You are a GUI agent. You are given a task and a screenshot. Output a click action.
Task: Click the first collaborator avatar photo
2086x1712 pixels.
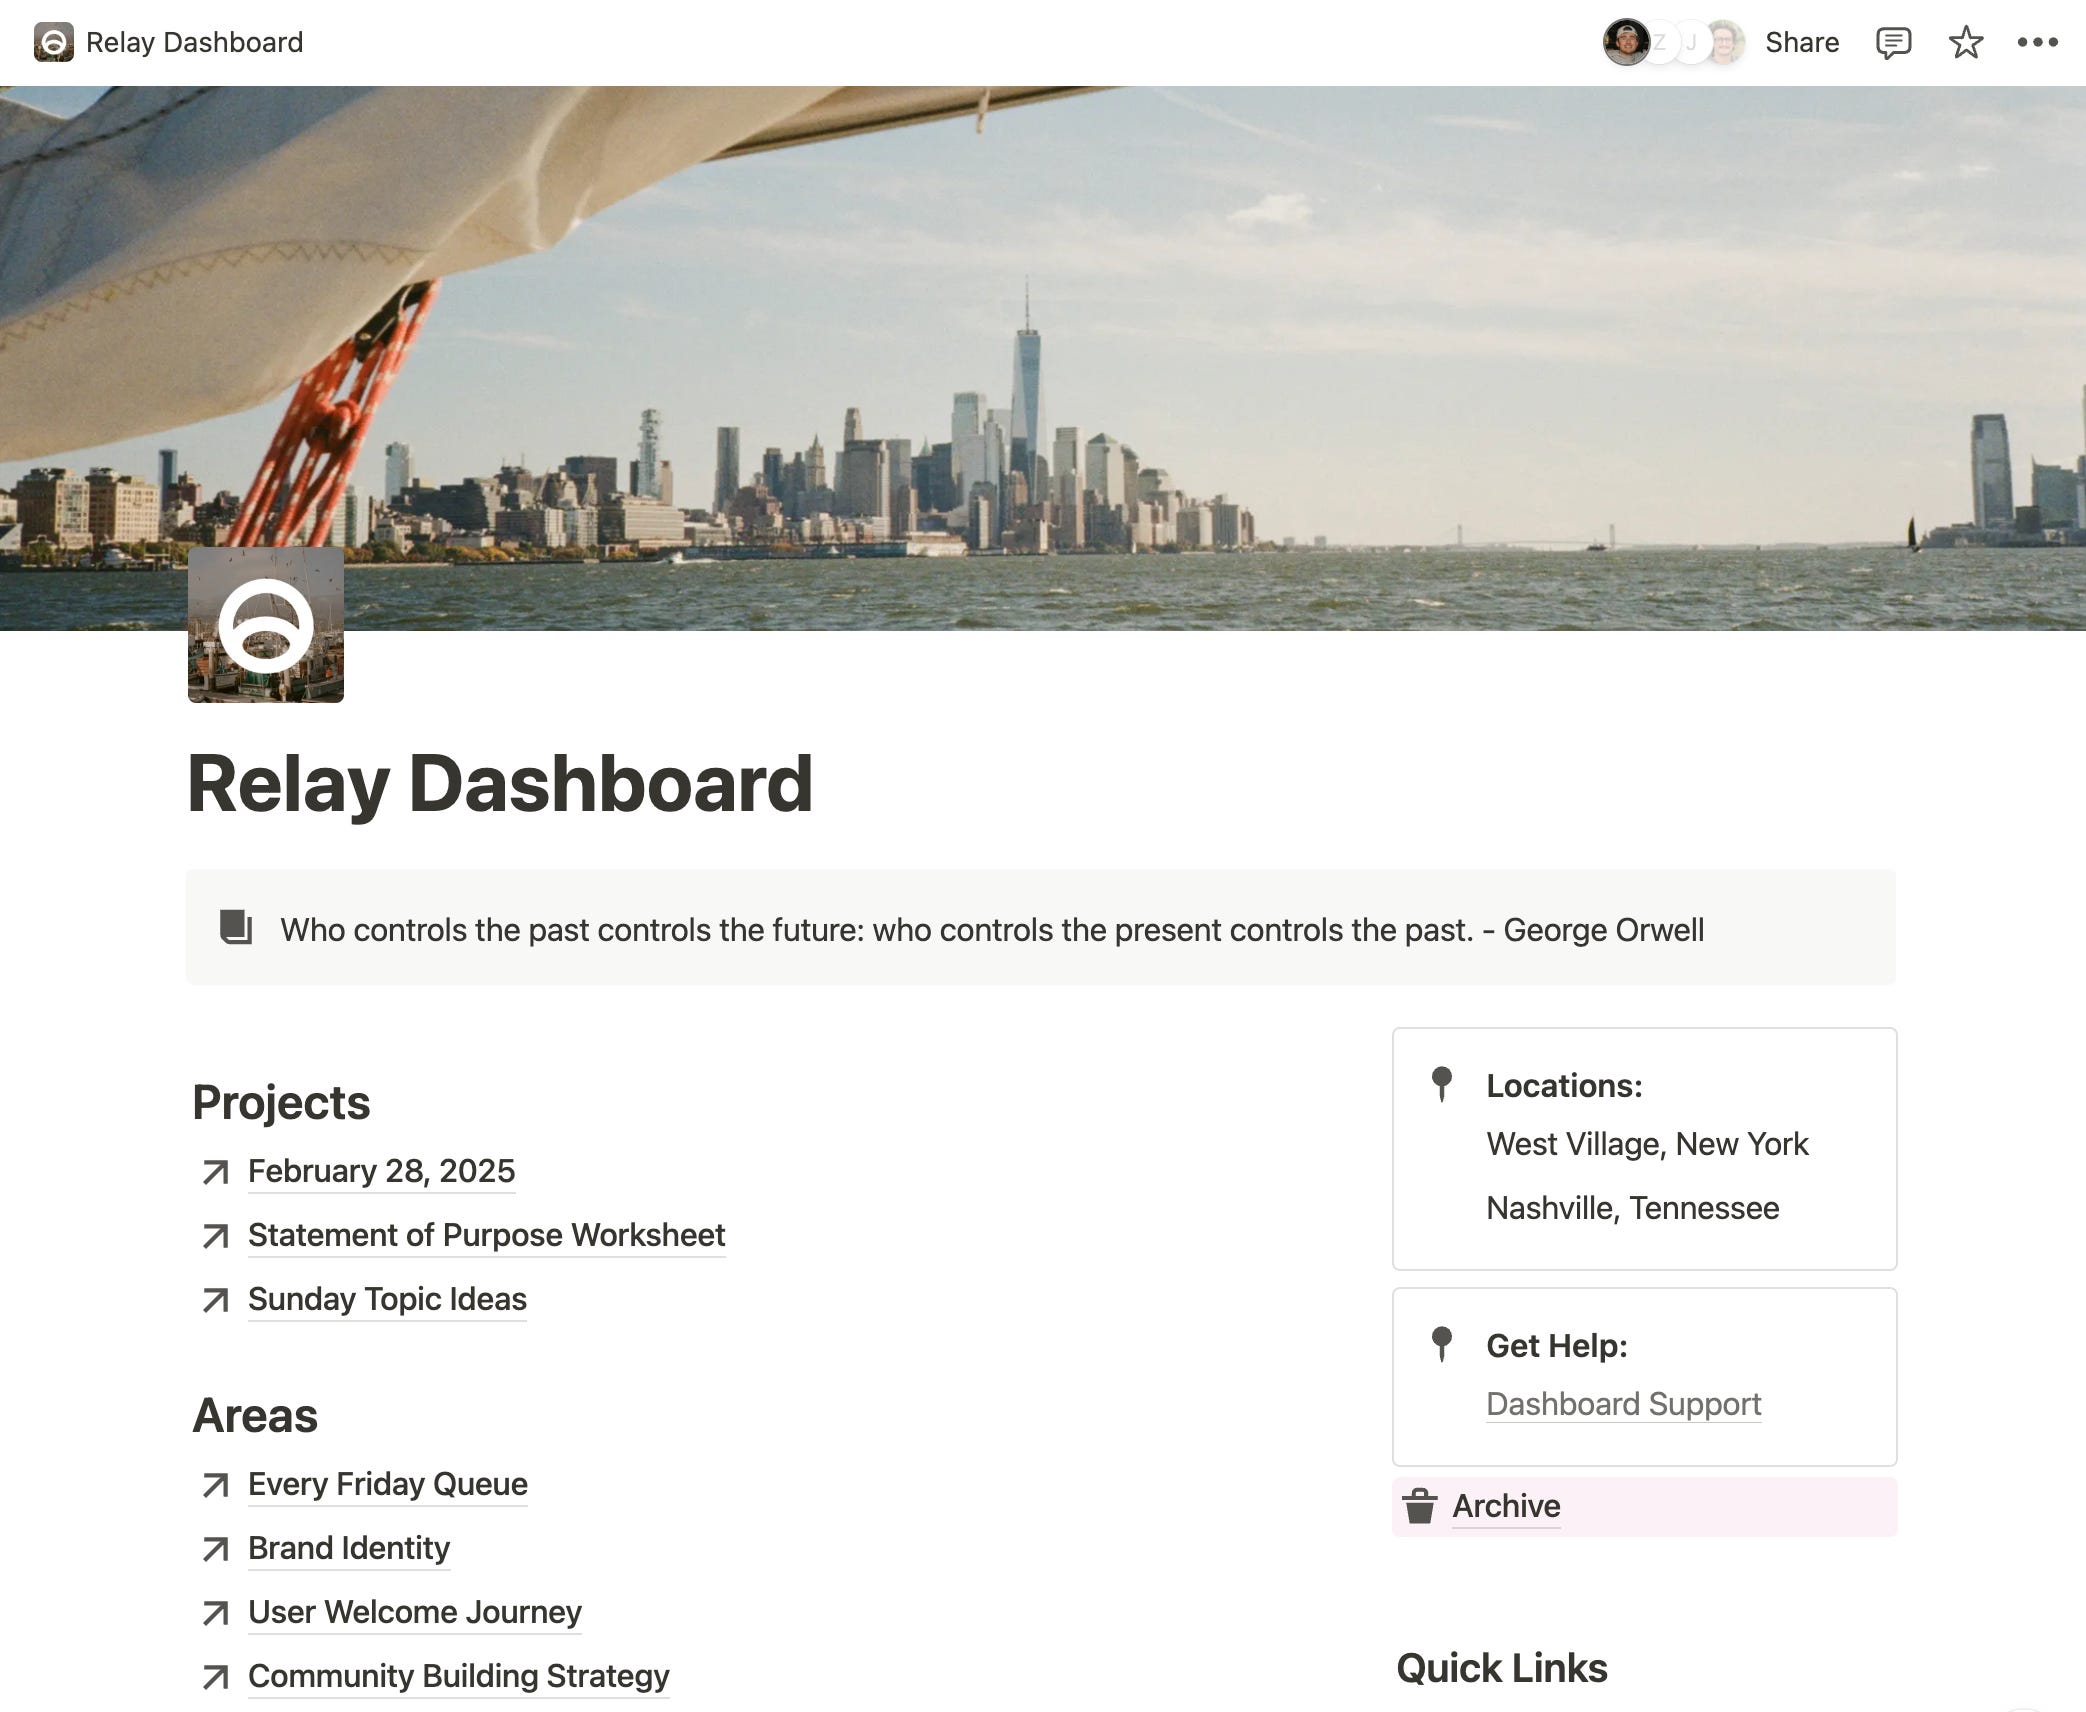[1625, 42]
